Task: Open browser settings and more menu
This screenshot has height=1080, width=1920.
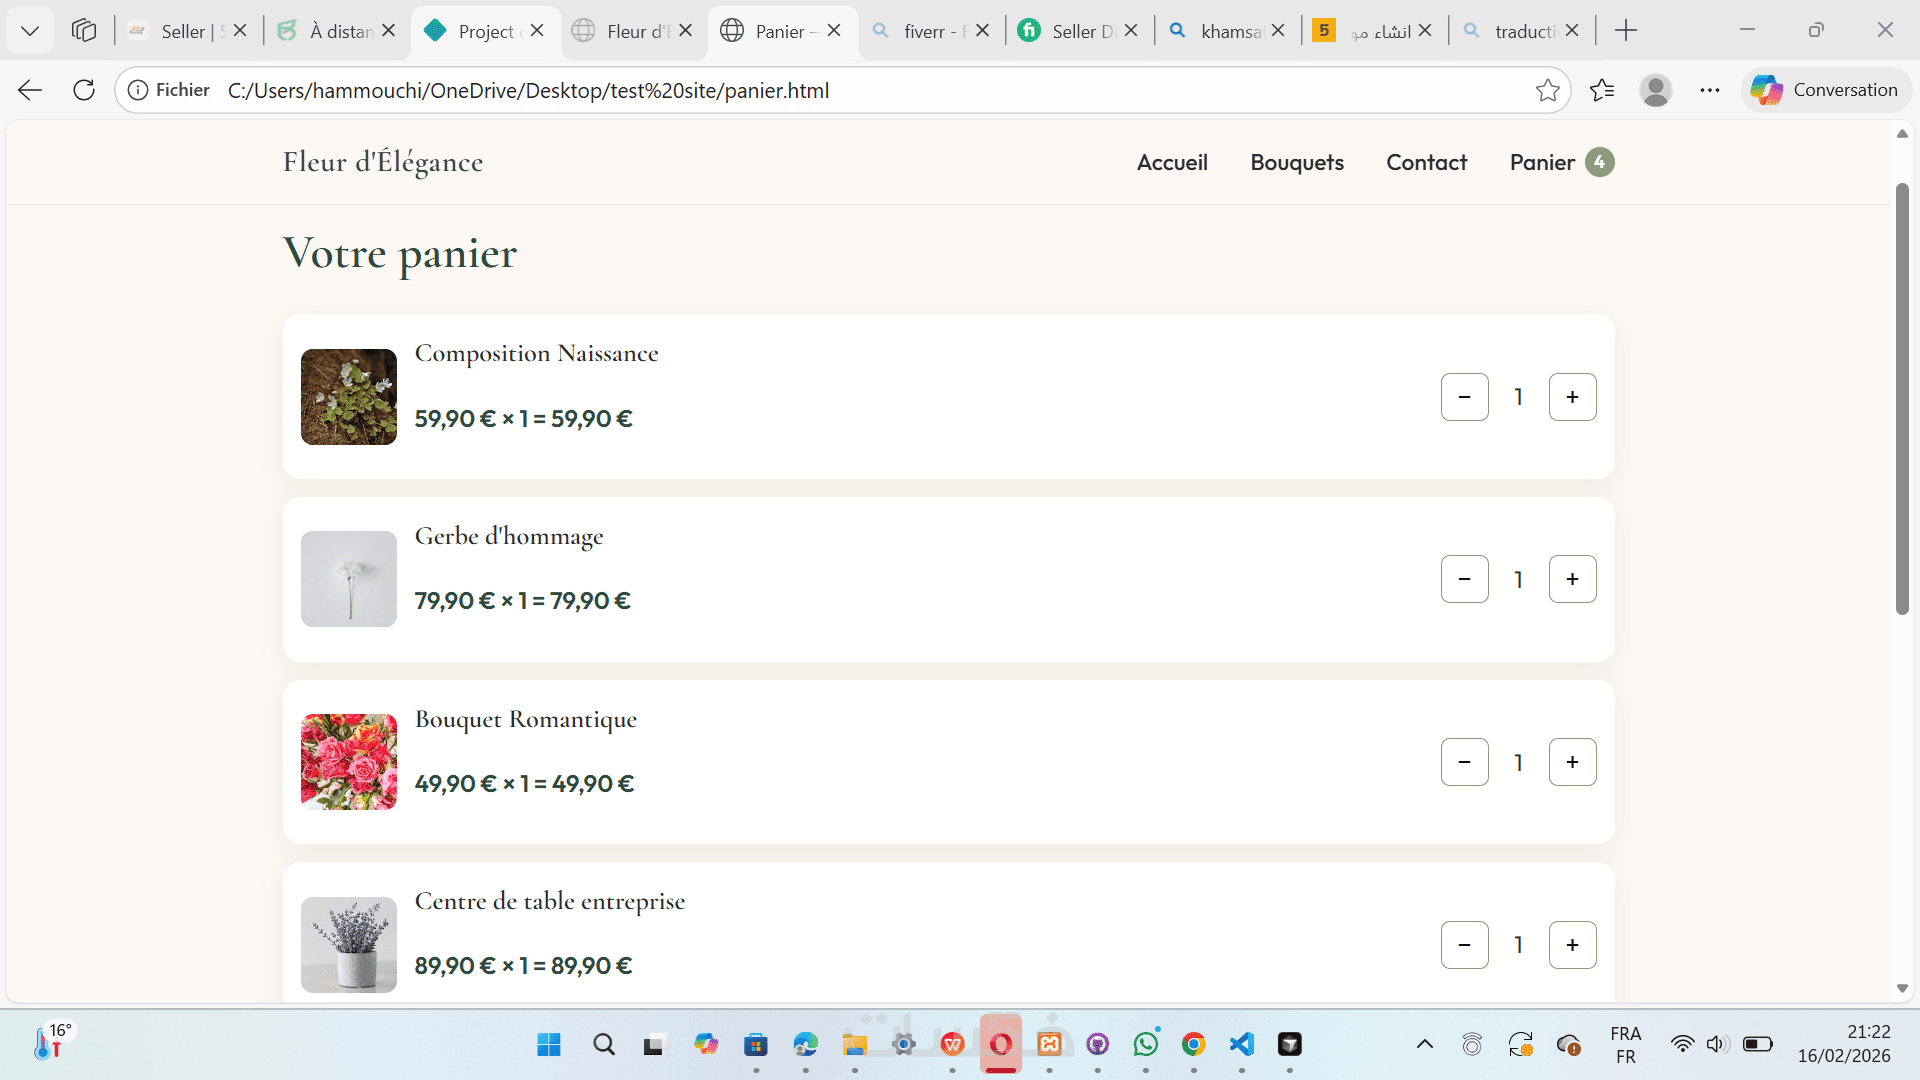Action: click(1710, 90)
